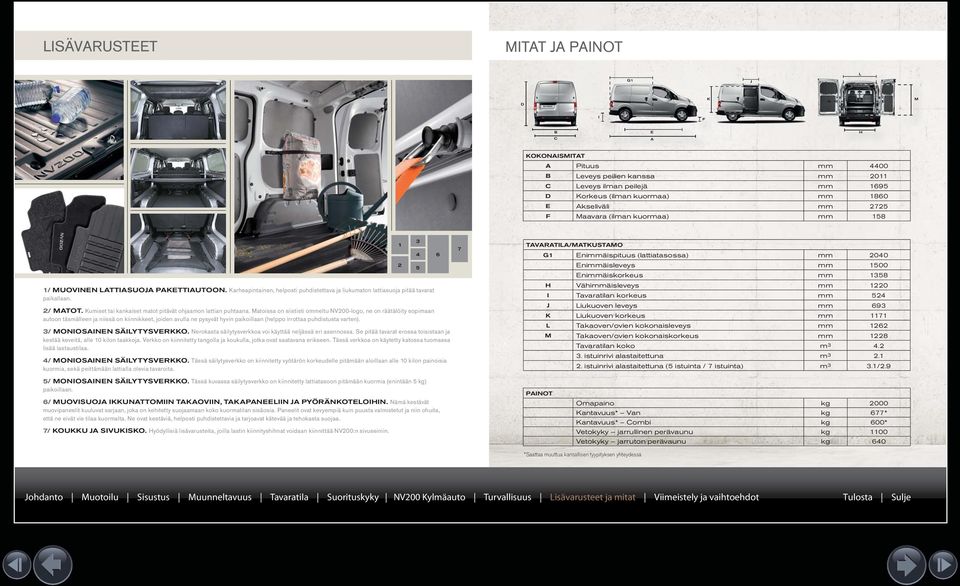Viewport: 960px width, 586px height.
Task: Click the Enimmäiskorkeus row label
Action: pos(609,276)
